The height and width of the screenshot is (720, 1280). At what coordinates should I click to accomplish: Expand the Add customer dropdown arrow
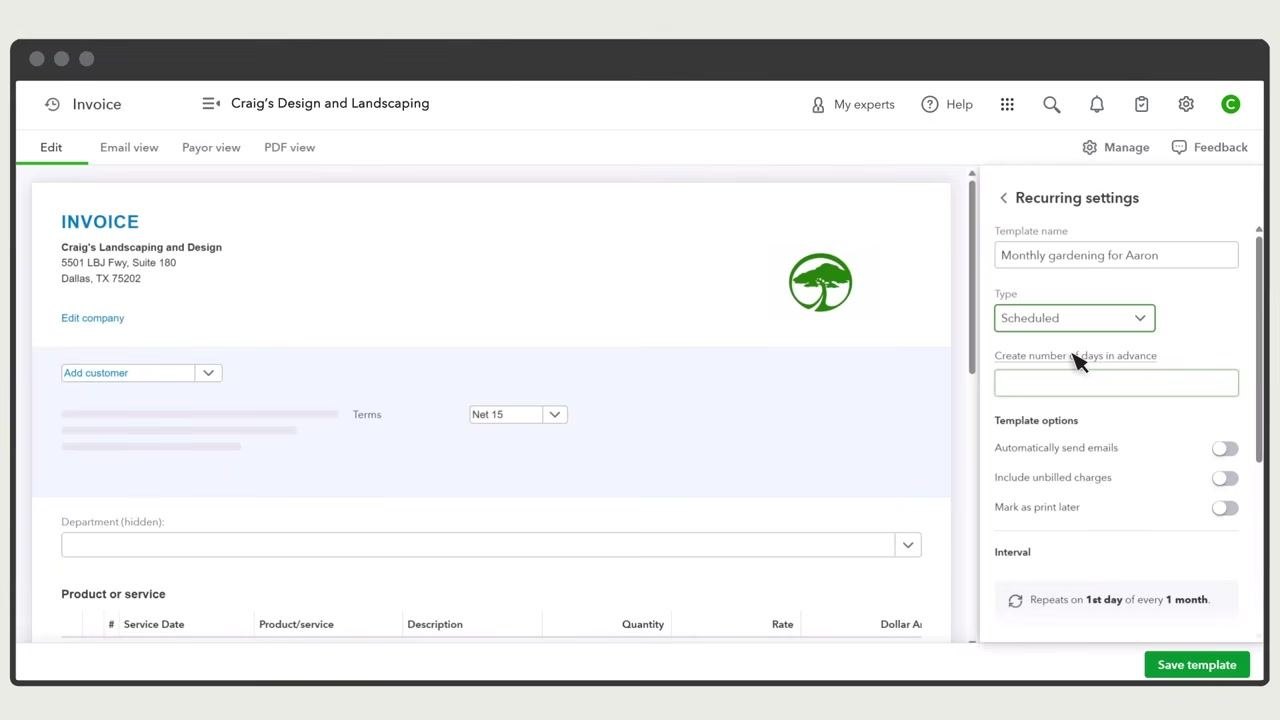[x=208, y=373]
